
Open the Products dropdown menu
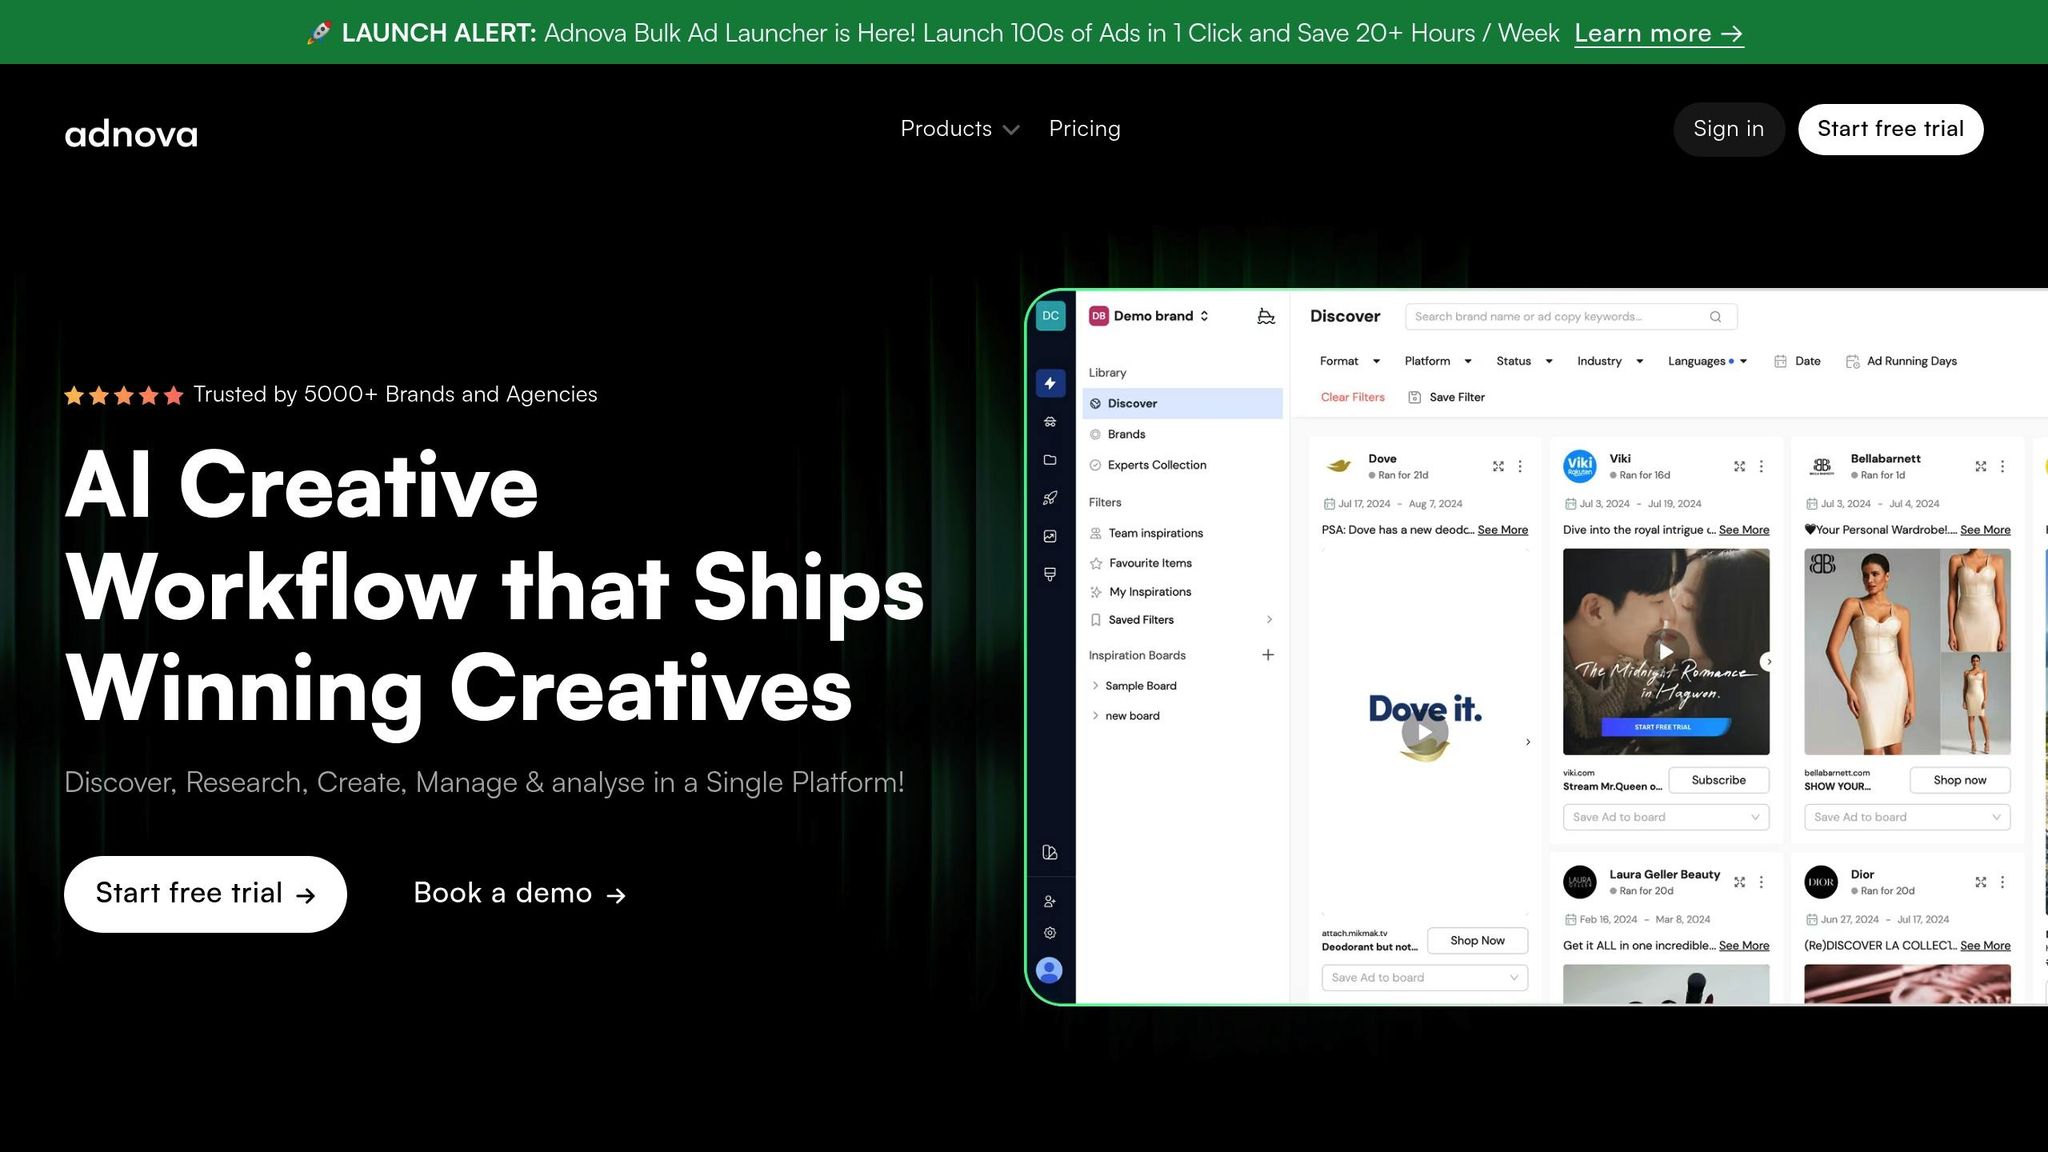(959, 129)
